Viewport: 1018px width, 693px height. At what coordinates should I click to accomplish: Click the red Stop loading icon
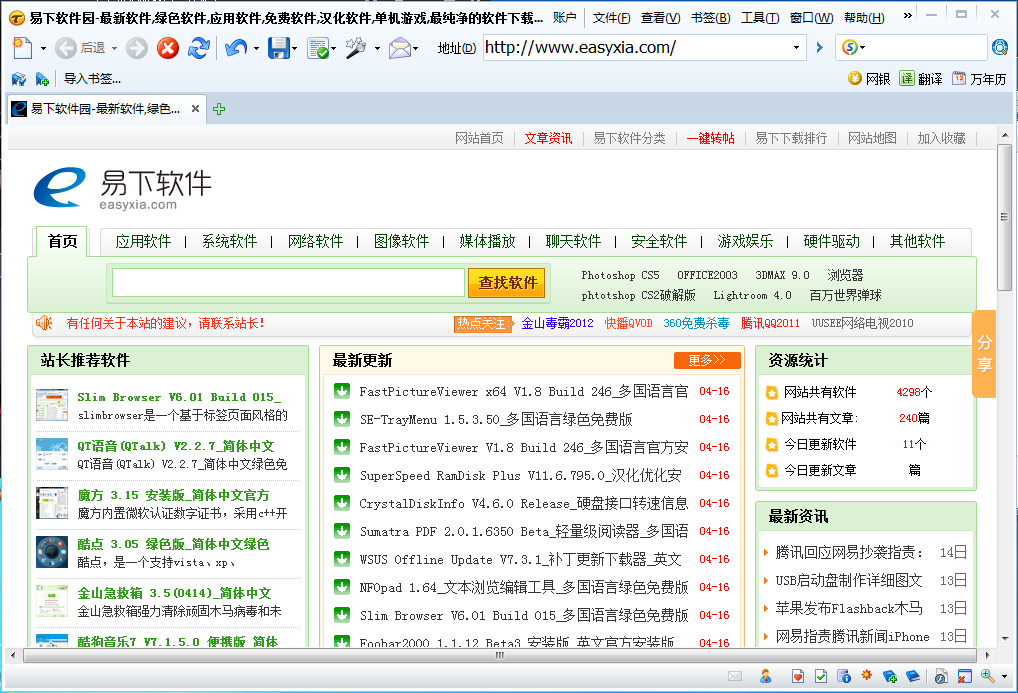[168, 48]
